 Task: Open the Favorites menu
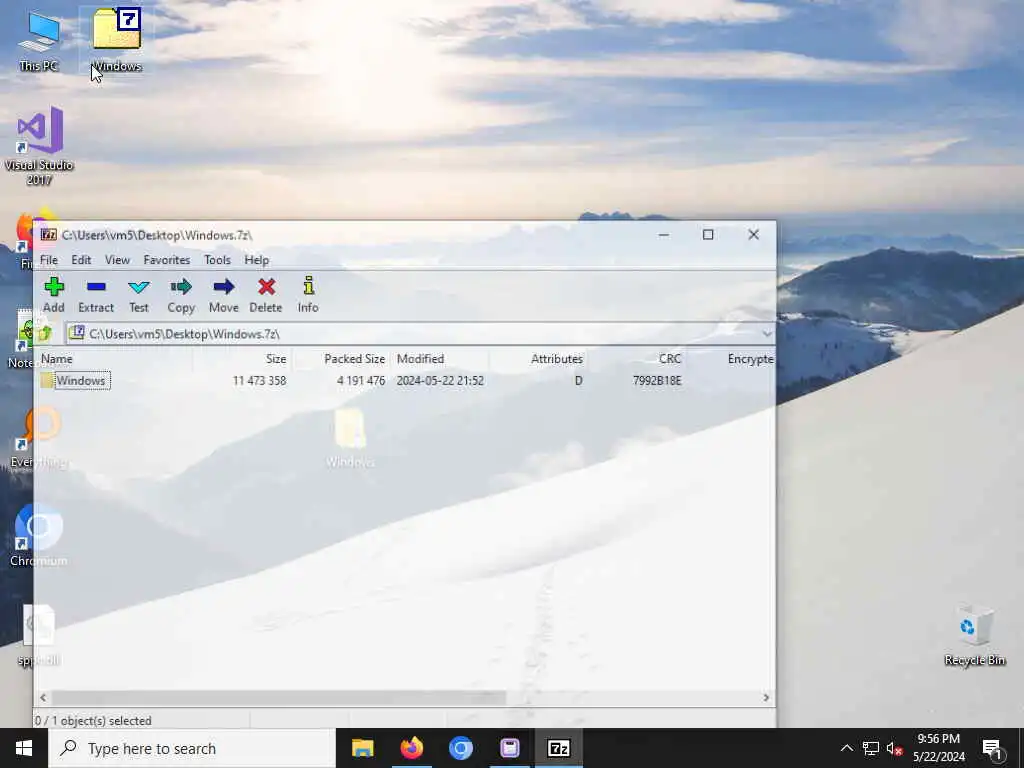click(167, 260)
